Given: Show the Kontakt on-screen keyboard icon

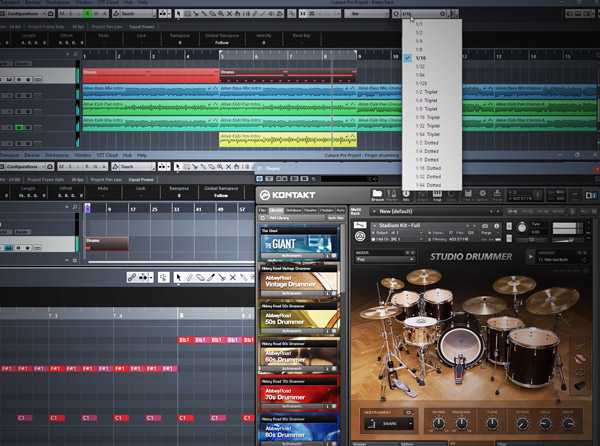Looking at the screenshot, I should pyautogui.click(x=437, y=195).
